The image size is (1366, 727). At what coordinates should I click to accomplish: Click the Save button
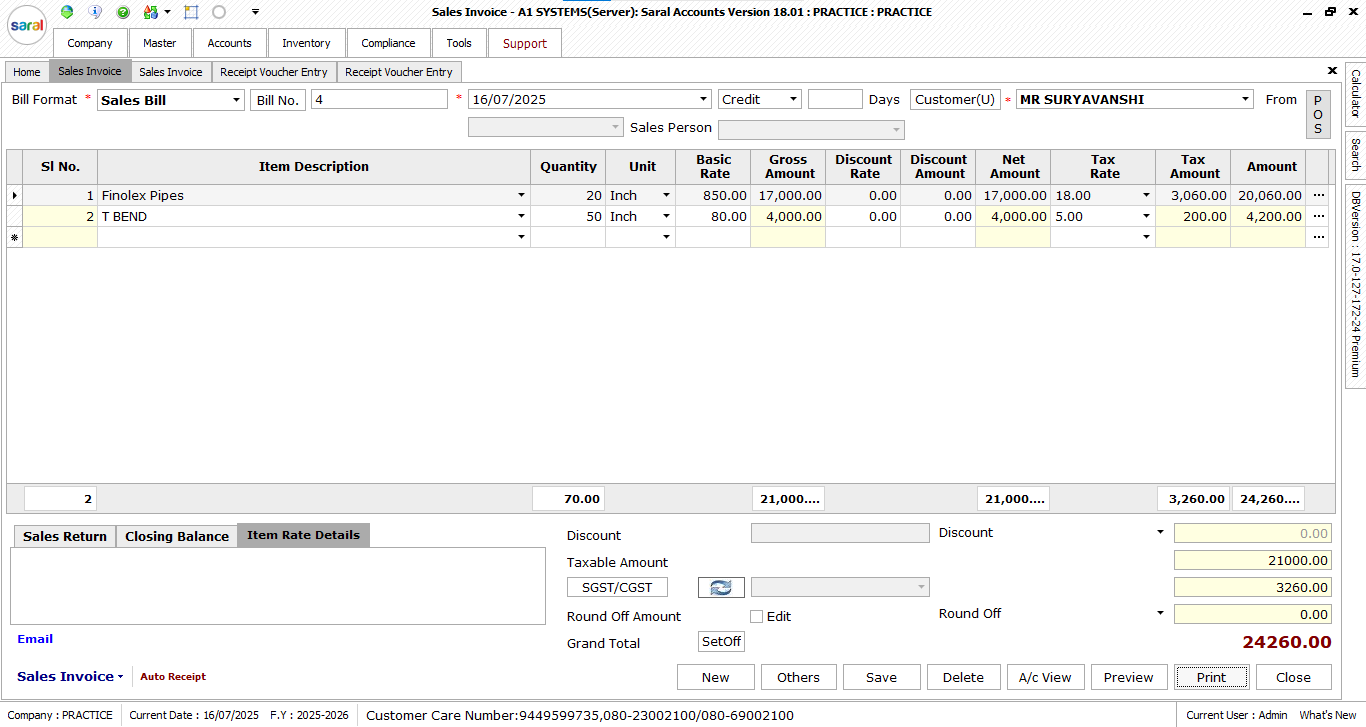(x=881, y=677)
